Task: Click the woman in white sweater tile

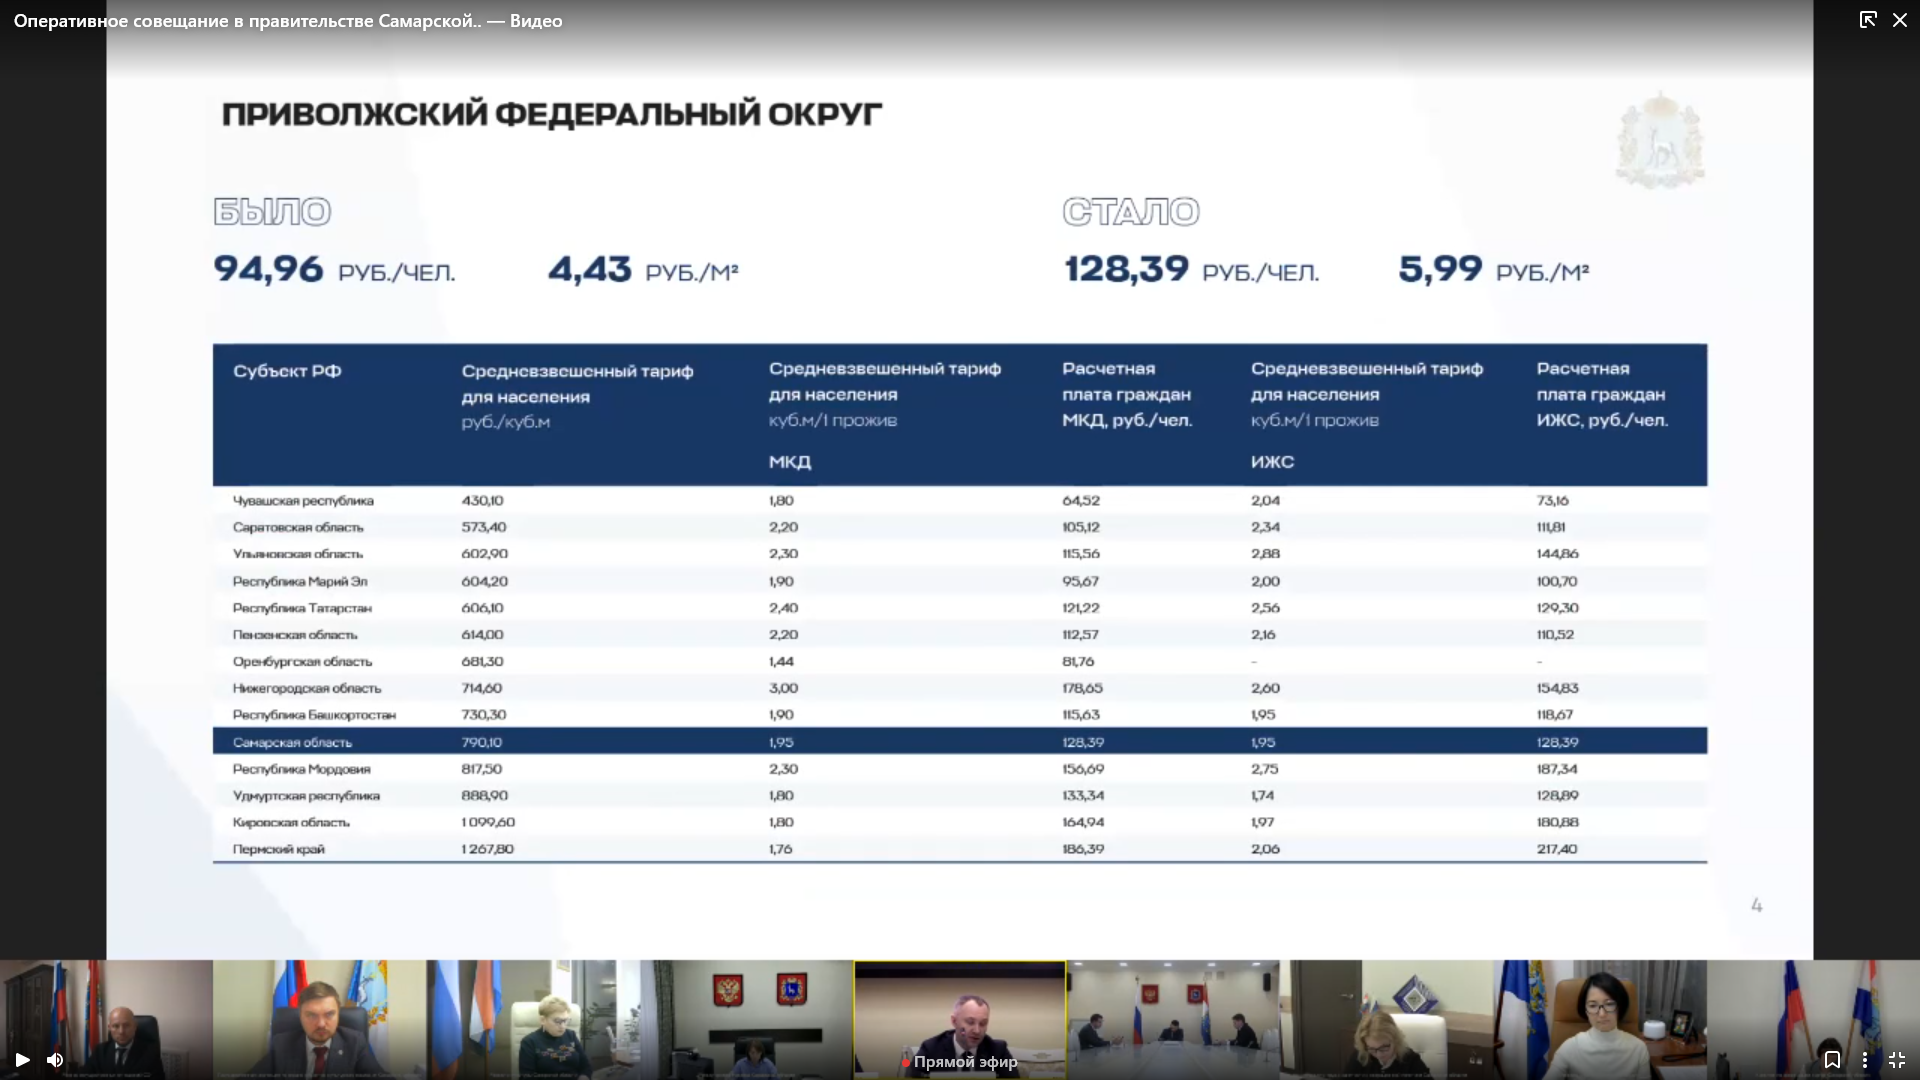Action: (x=1600, y=1020)
